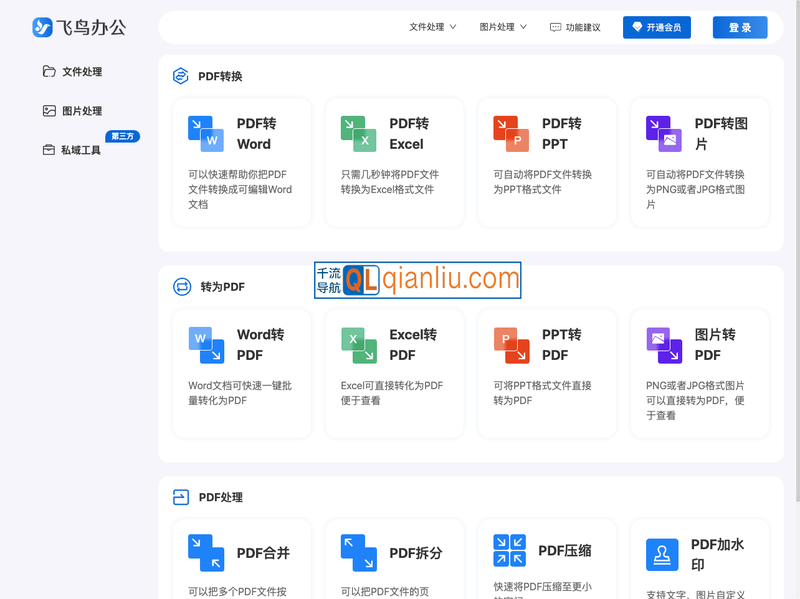Image resolution: width=800 pixels, height=599 pixels.
Task: Click the PDF转Word icon
Action: point(206,134)
